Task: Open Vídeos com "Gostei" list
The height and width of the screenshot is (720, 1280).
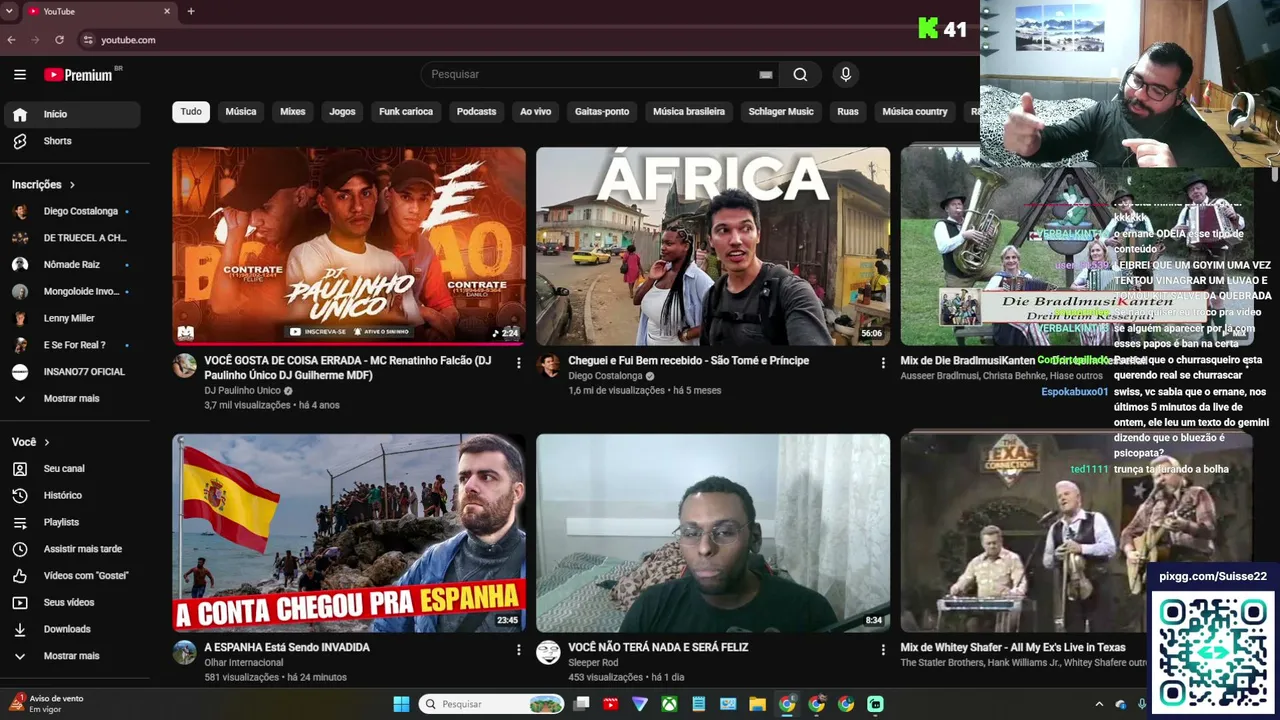Action: 72,576
